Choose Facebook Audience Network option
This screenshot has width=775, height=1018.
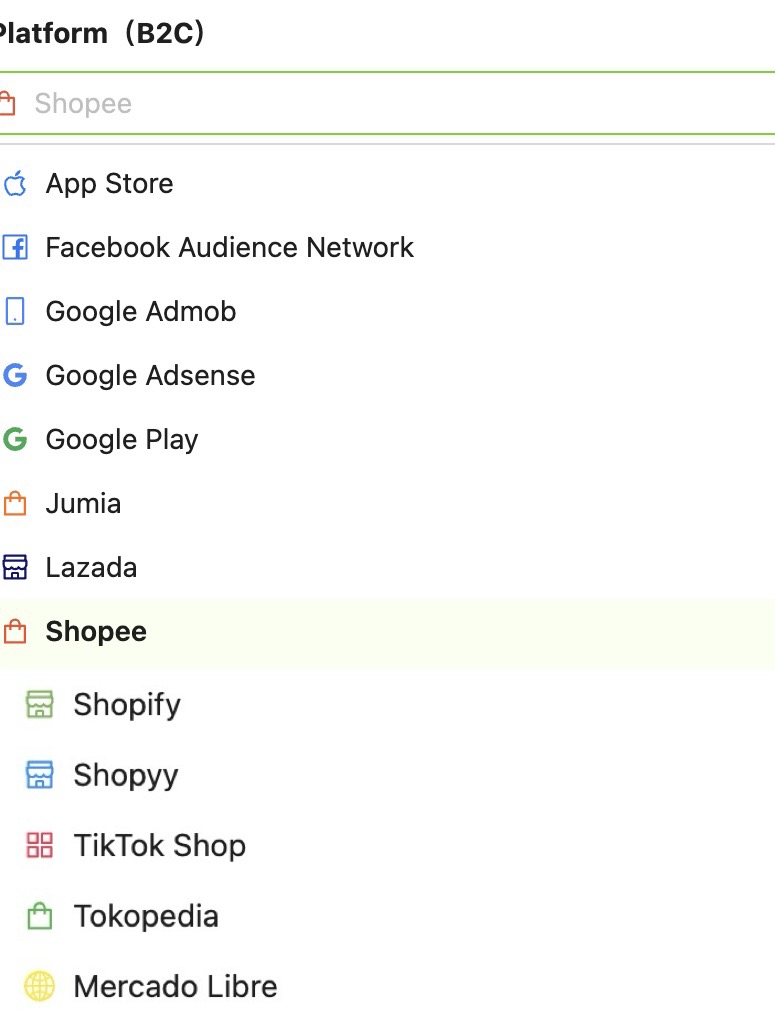click(x=229, y=248)
